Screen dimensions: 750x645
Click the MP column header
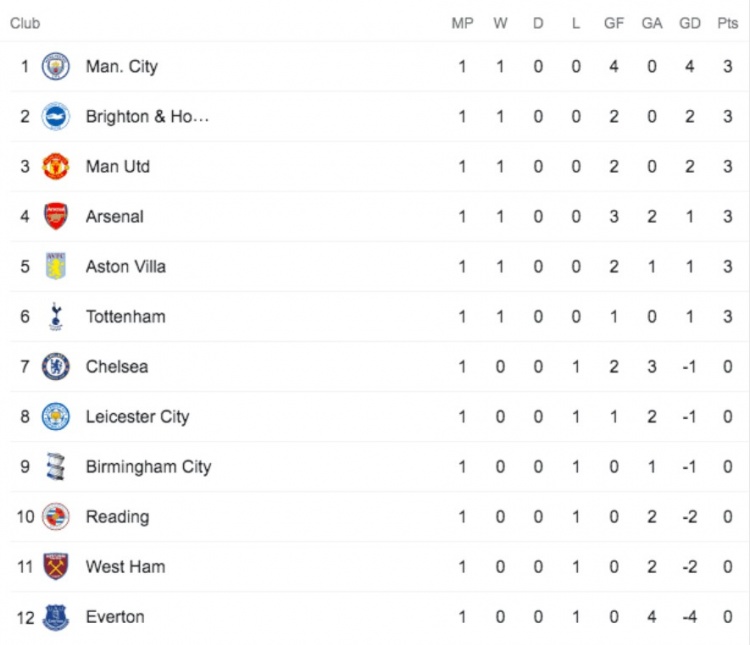pyautogui.click(x=462, y=23)
